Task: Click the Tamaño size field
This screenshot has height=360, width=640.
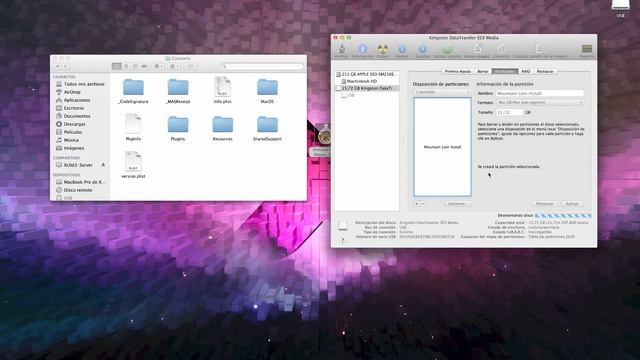Action: [509, 112]
